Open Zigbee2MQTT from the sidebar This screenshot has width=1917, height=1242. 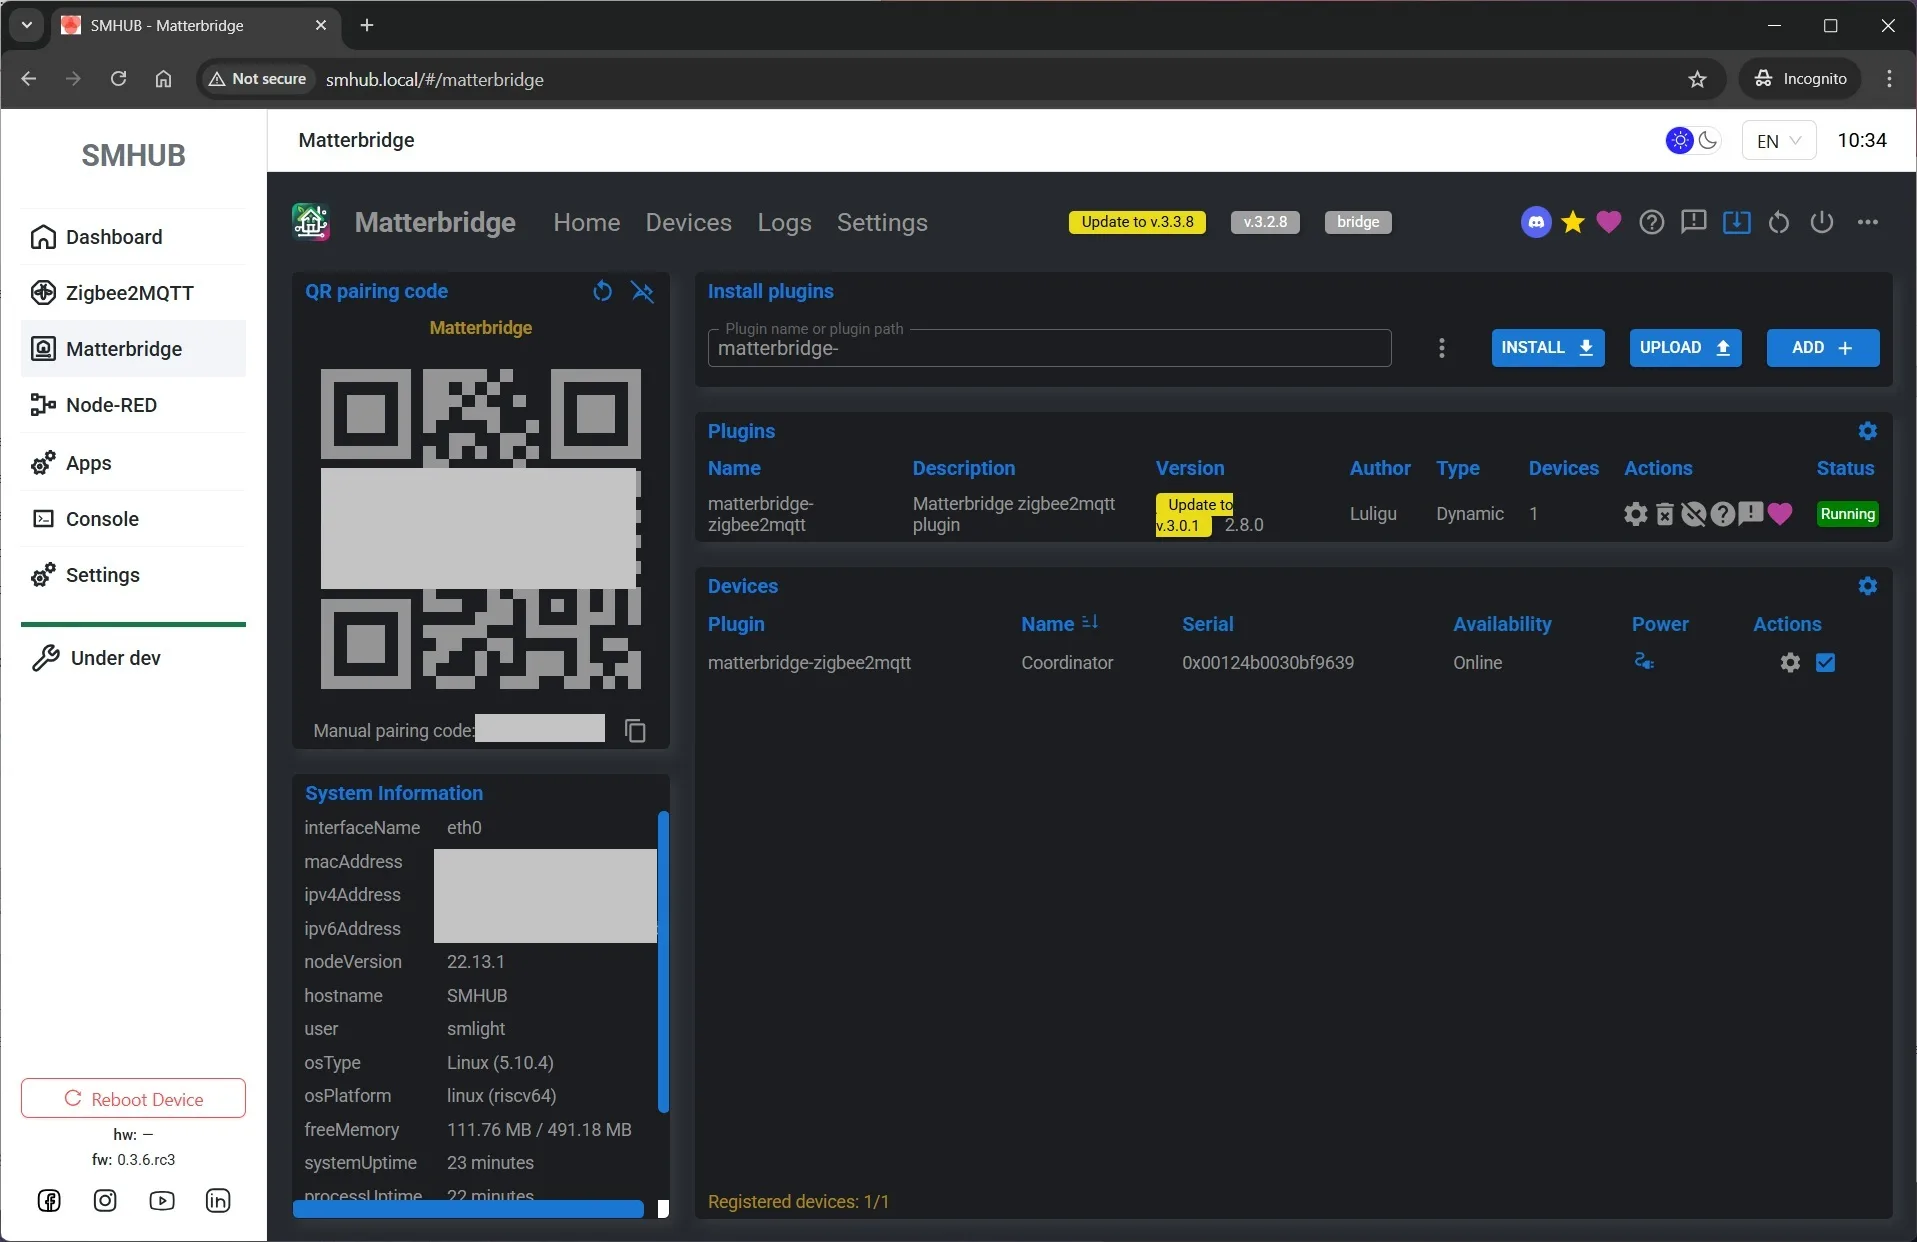click(130, 293)
